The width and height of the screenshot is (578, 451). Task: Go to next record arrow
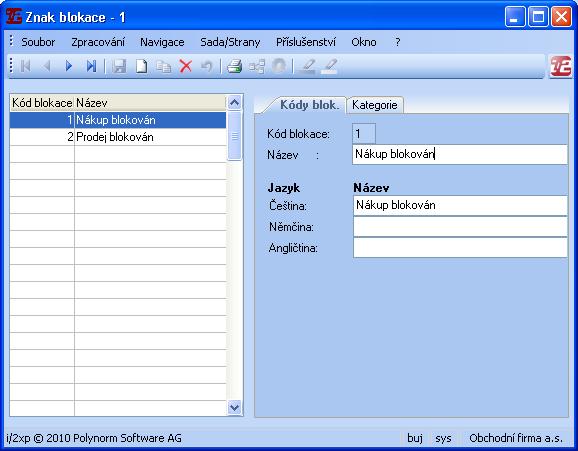69,66
